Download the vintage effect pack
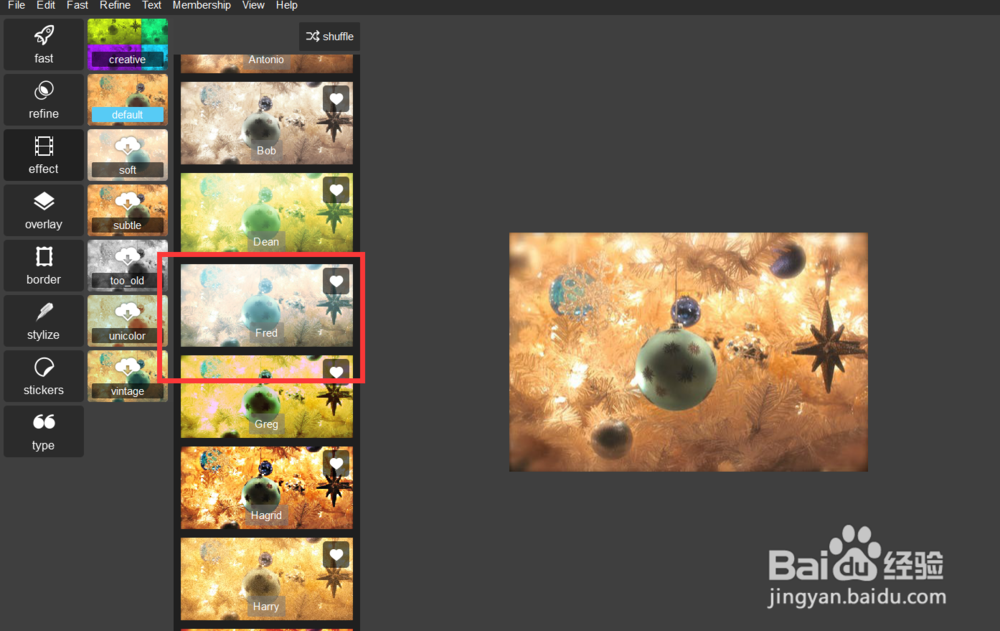This screenshot has width=1000, height=631. point(128,376)
